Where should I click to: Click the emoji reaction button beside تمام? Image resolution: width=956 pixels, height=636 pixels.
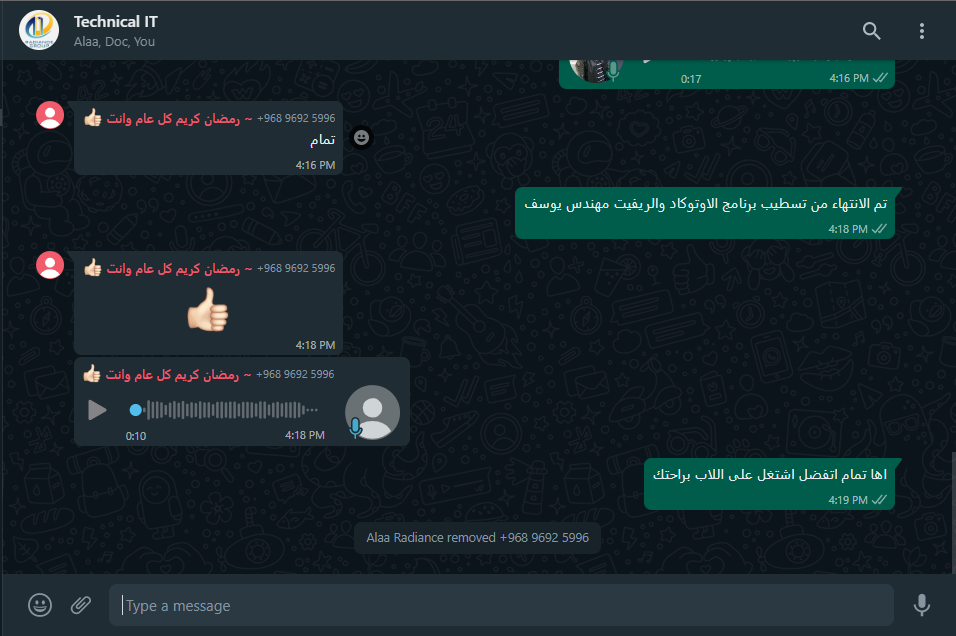[362, 137]
